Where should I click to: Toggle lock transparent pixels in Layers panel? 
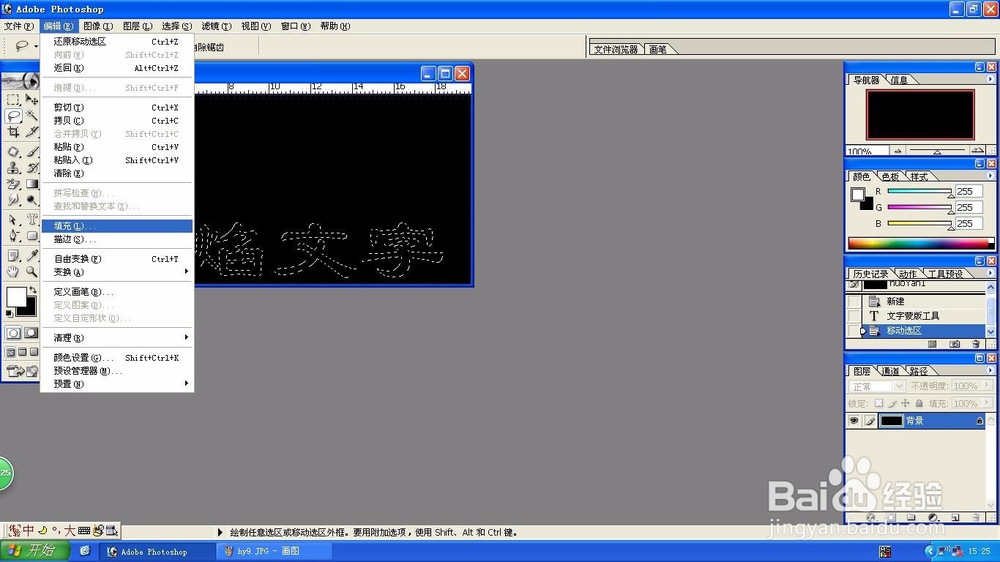pos(879,403)
